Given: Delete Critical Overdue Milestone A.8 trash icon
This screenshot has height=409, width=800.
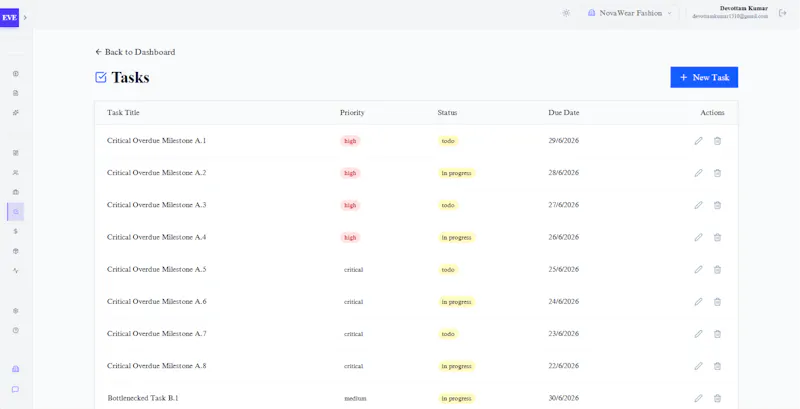Looking at the screenshot, I should point(717,366).
